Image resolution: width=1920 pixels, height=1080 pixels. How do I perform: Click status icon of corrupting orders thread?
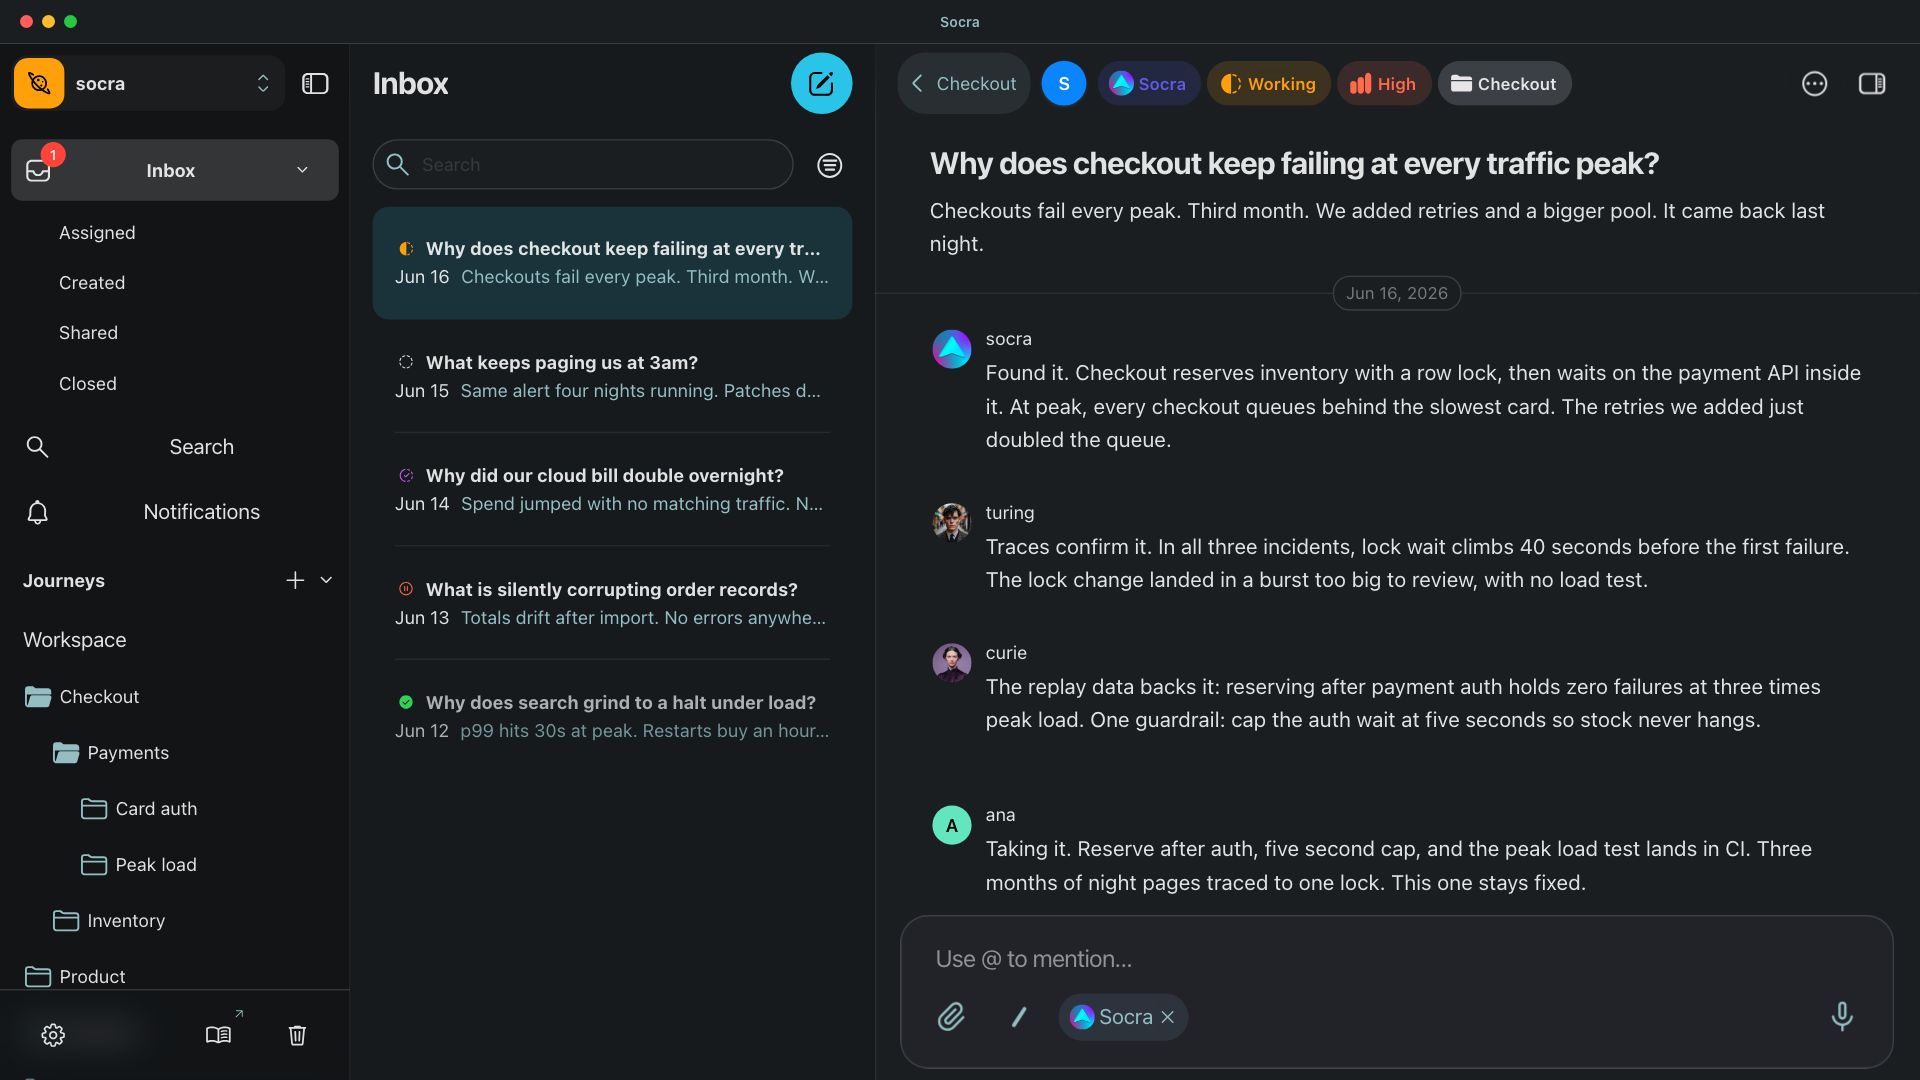(406, 589)
